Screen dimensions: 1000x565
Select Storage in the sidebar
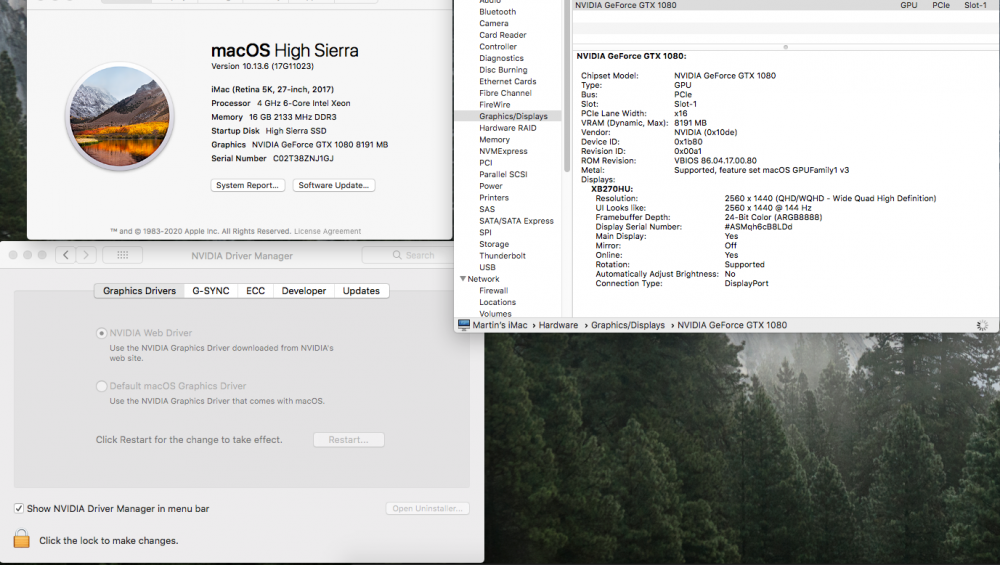click(494, 244)
